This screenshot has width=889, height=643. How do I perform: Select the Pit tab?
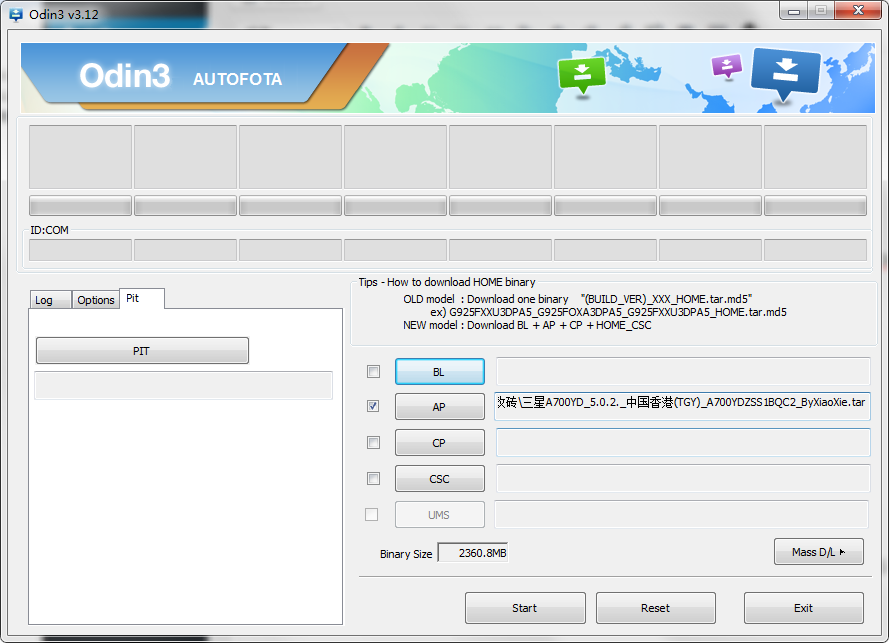tap(142, 298)
